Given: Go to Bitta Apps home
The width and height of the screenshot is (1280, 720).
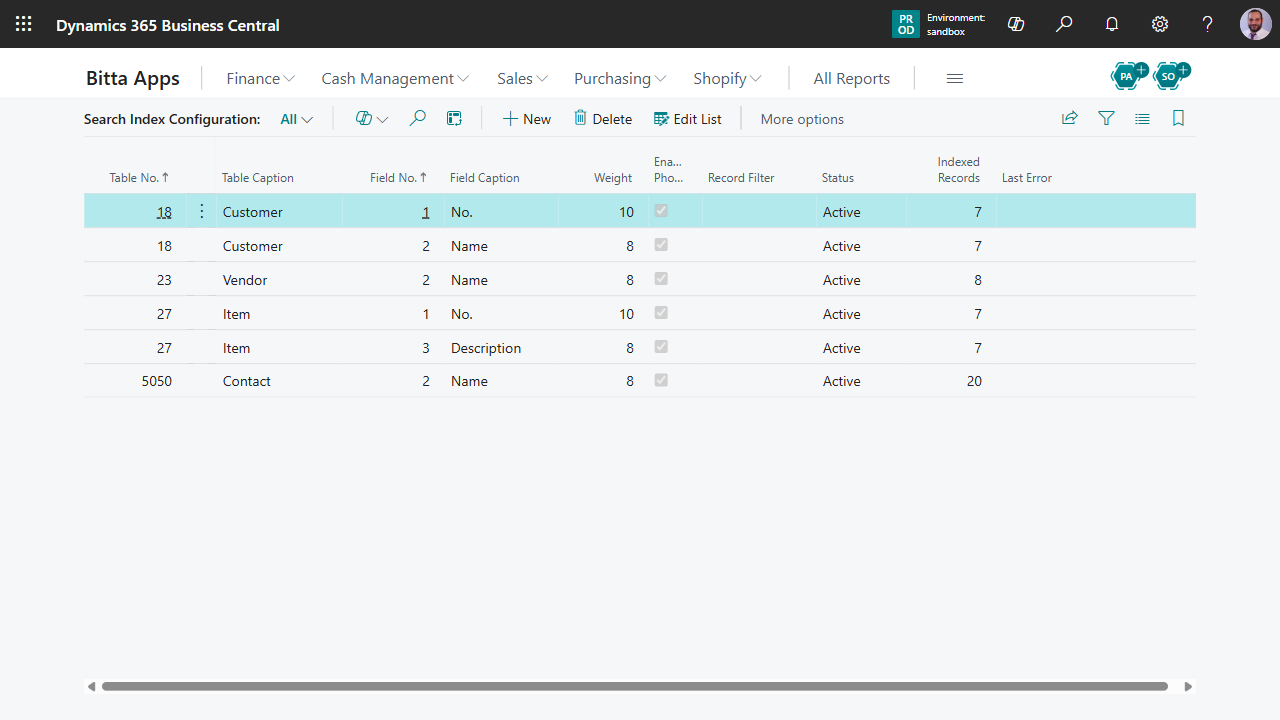Looking at the screenshot, I should (x=133, y=78).
